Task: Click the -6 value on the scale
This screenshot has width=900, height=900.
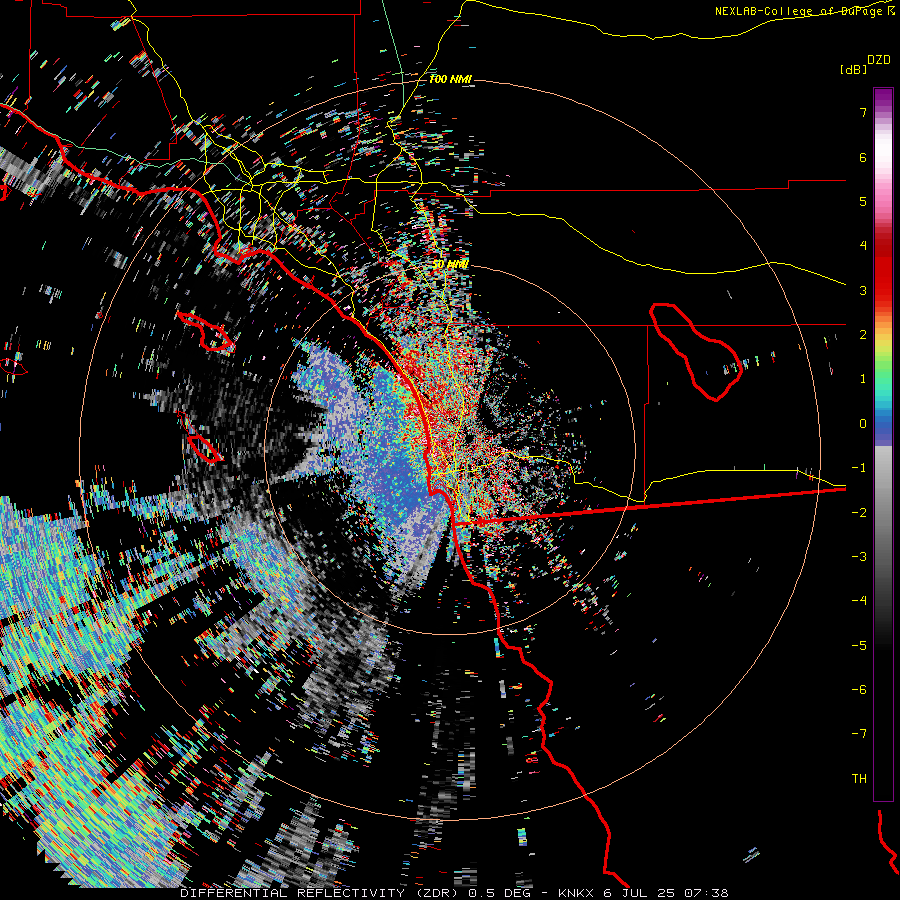Action: tap(859, 690)
